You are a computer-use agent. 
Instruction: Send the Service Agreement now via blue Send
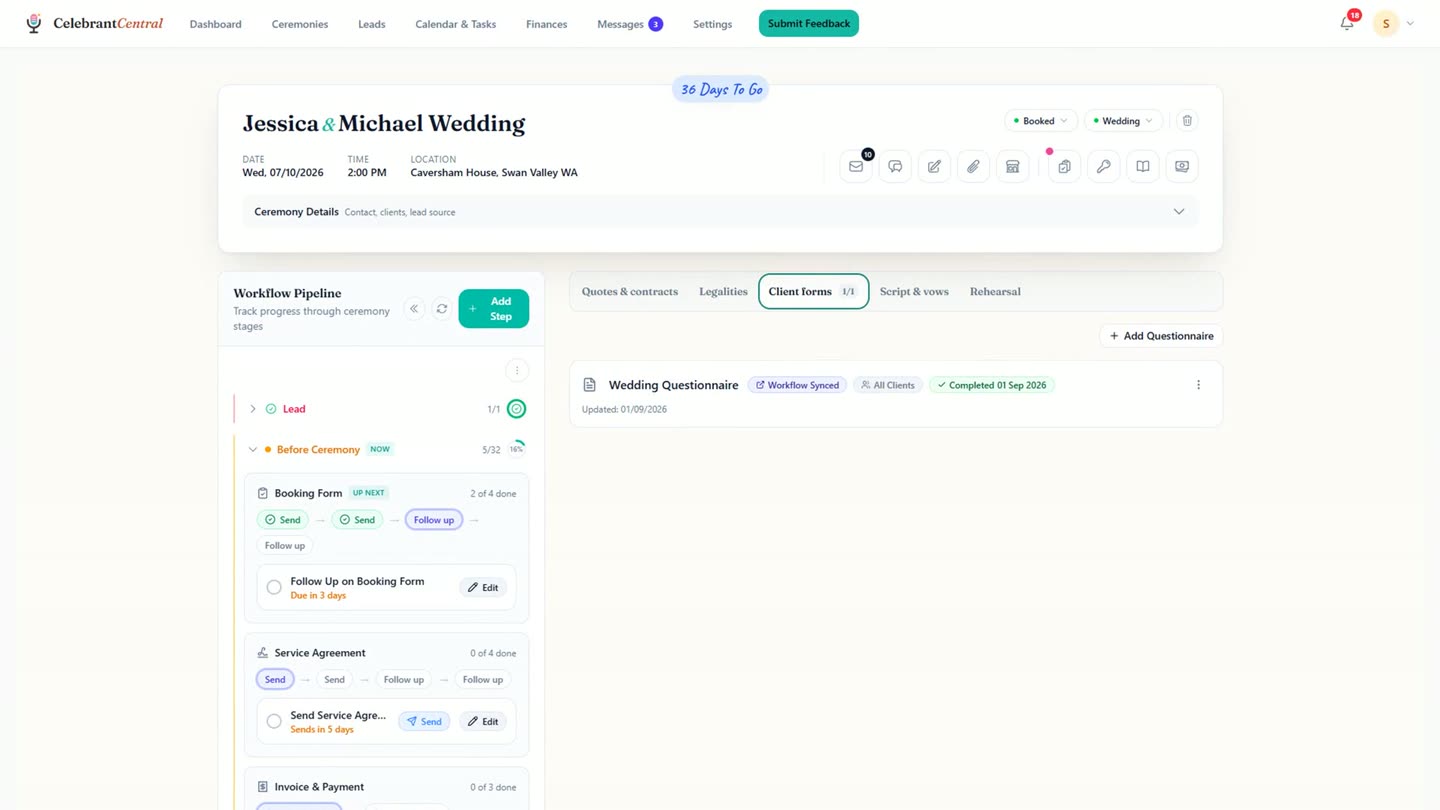point(424,721)
